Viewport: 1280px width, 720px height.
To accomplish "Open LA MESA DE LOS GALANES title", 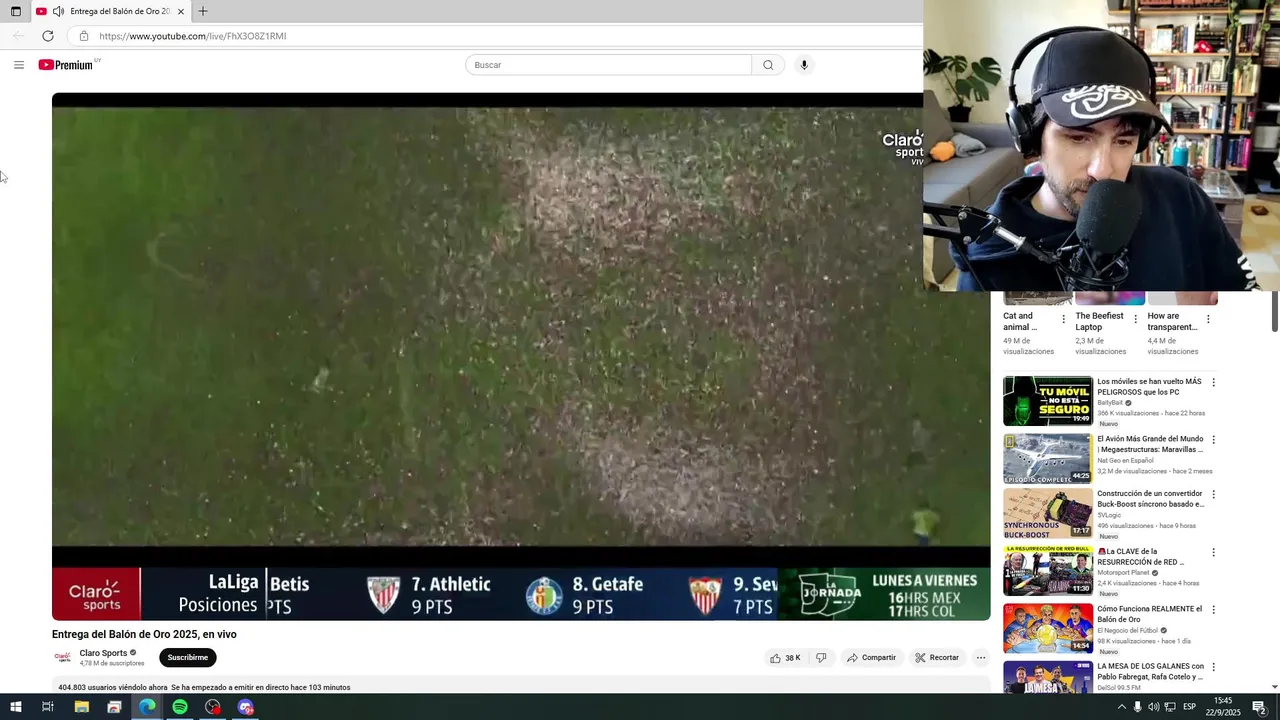I will 1150,671.
